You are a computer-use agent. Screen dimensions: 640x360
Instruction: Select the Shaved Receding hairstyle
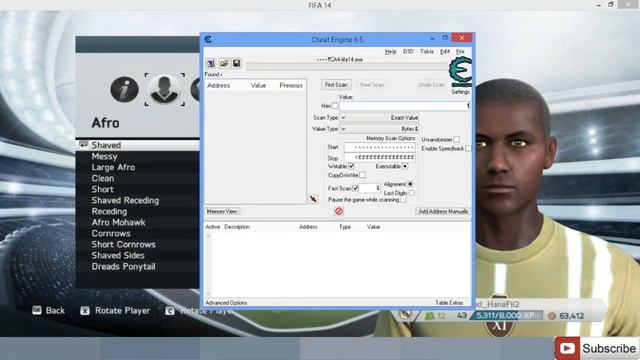tap(138, 200)
